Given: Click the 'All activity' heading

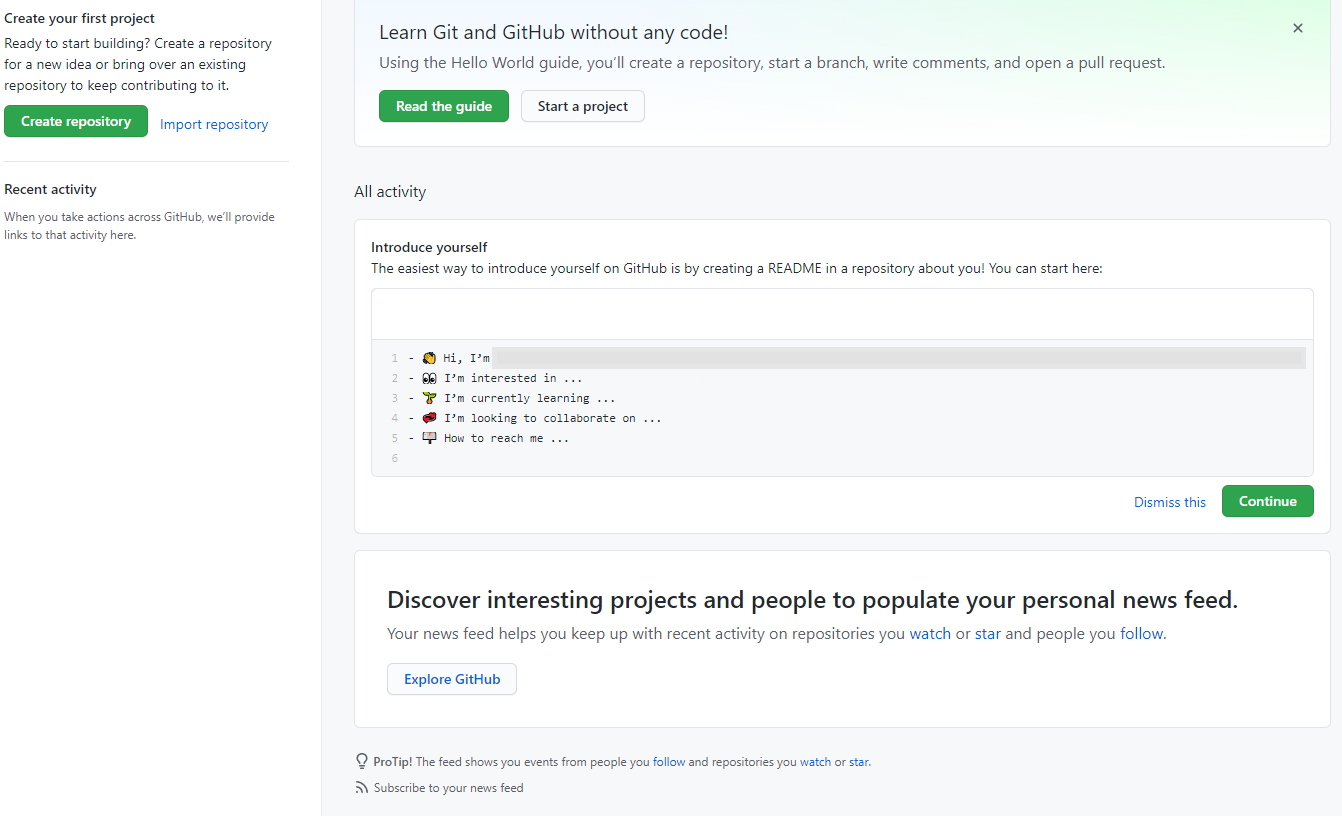Looking at the screenshot, I should click(x=390, y=191).
